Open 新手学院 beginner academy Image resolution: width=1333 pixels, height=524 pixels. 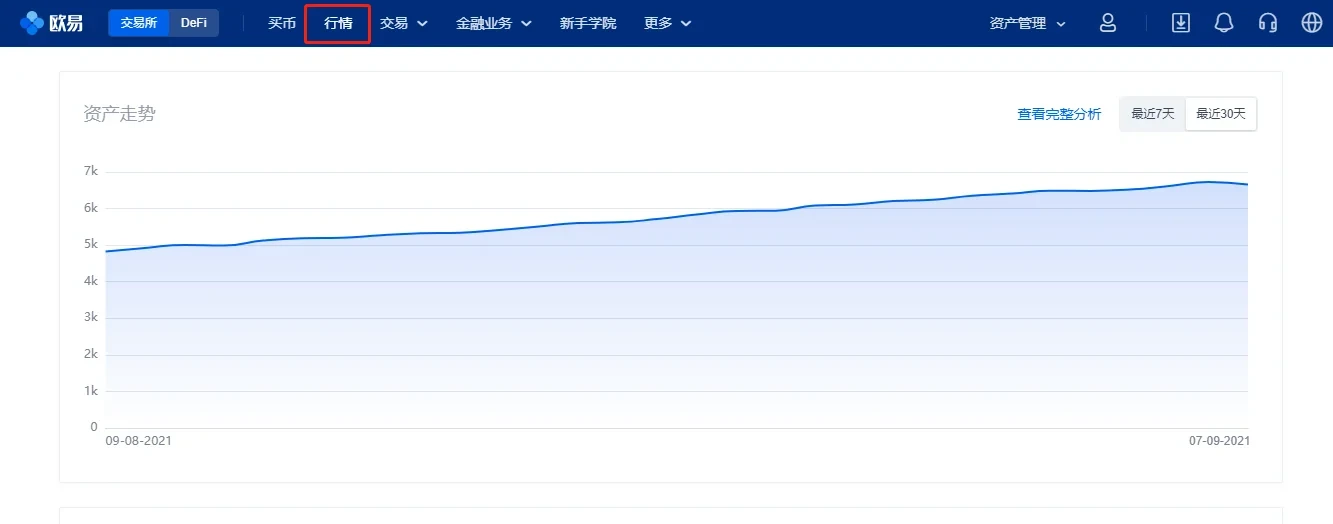588,23
